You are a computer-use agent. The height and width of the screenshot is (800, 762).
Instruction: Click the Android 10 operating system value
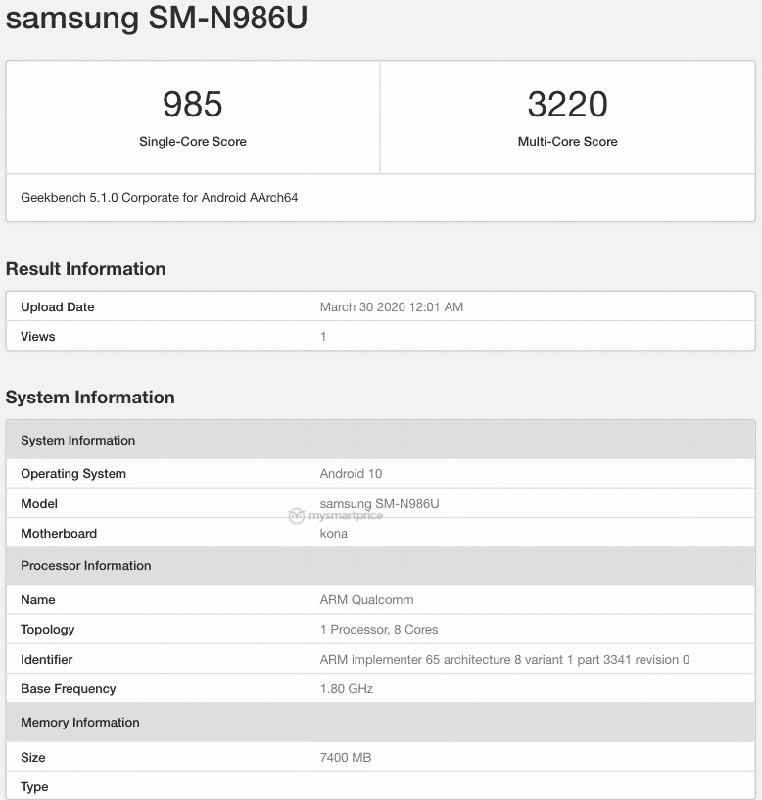(x=350, y=474)
